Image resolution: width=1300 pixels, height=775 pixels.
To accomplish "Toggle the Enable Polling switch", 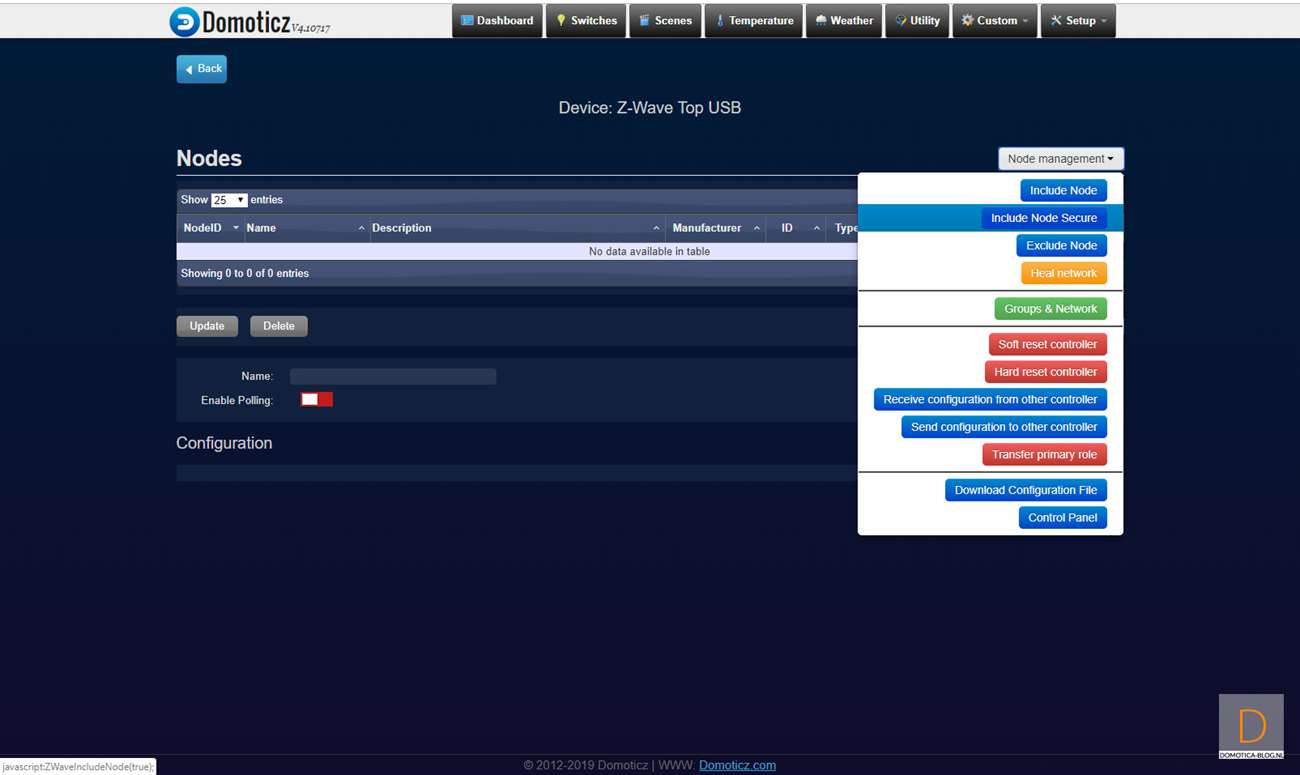I will click(x=317, y=400).
